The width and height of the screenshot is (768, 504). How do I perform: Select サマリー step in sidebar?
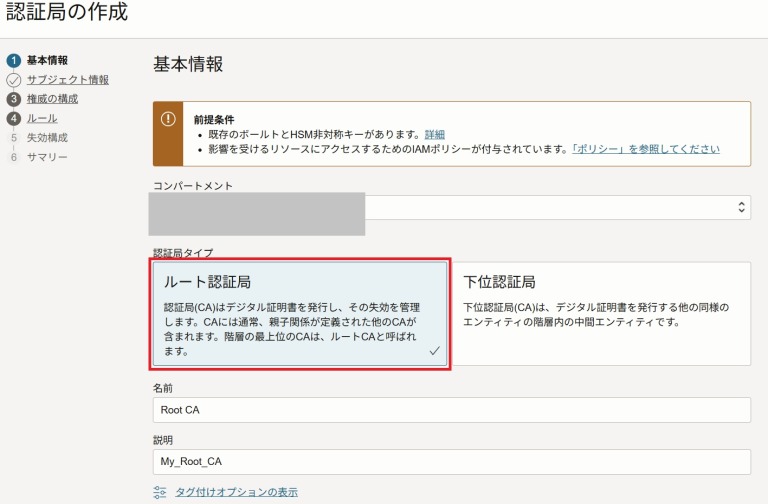click(47, 157)
